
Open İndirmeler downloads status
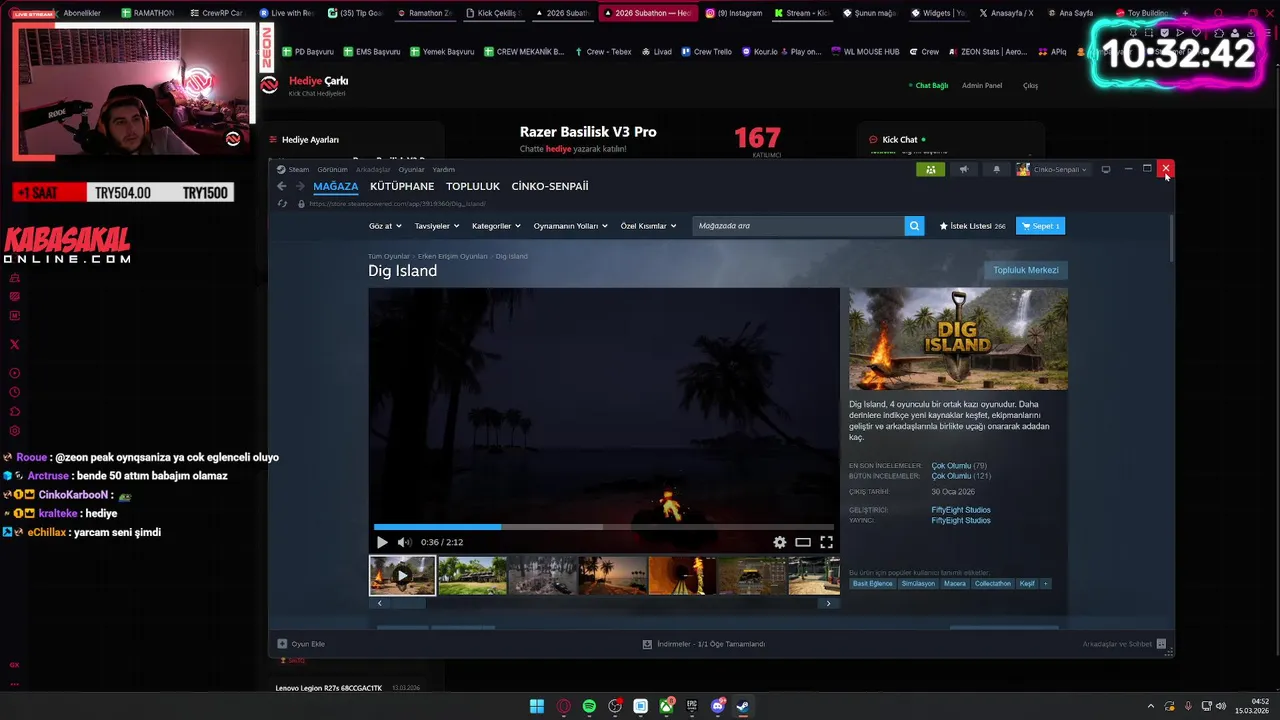703,644
